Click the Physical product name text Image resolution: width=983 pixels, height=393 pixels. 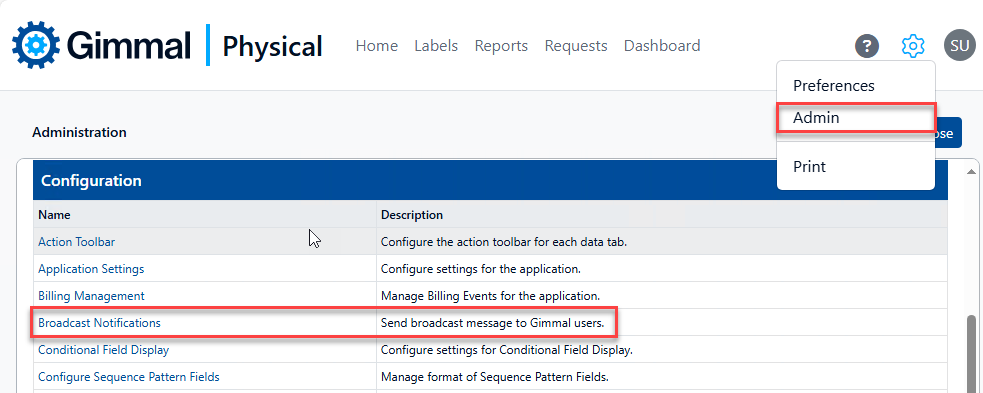(273, 46)
